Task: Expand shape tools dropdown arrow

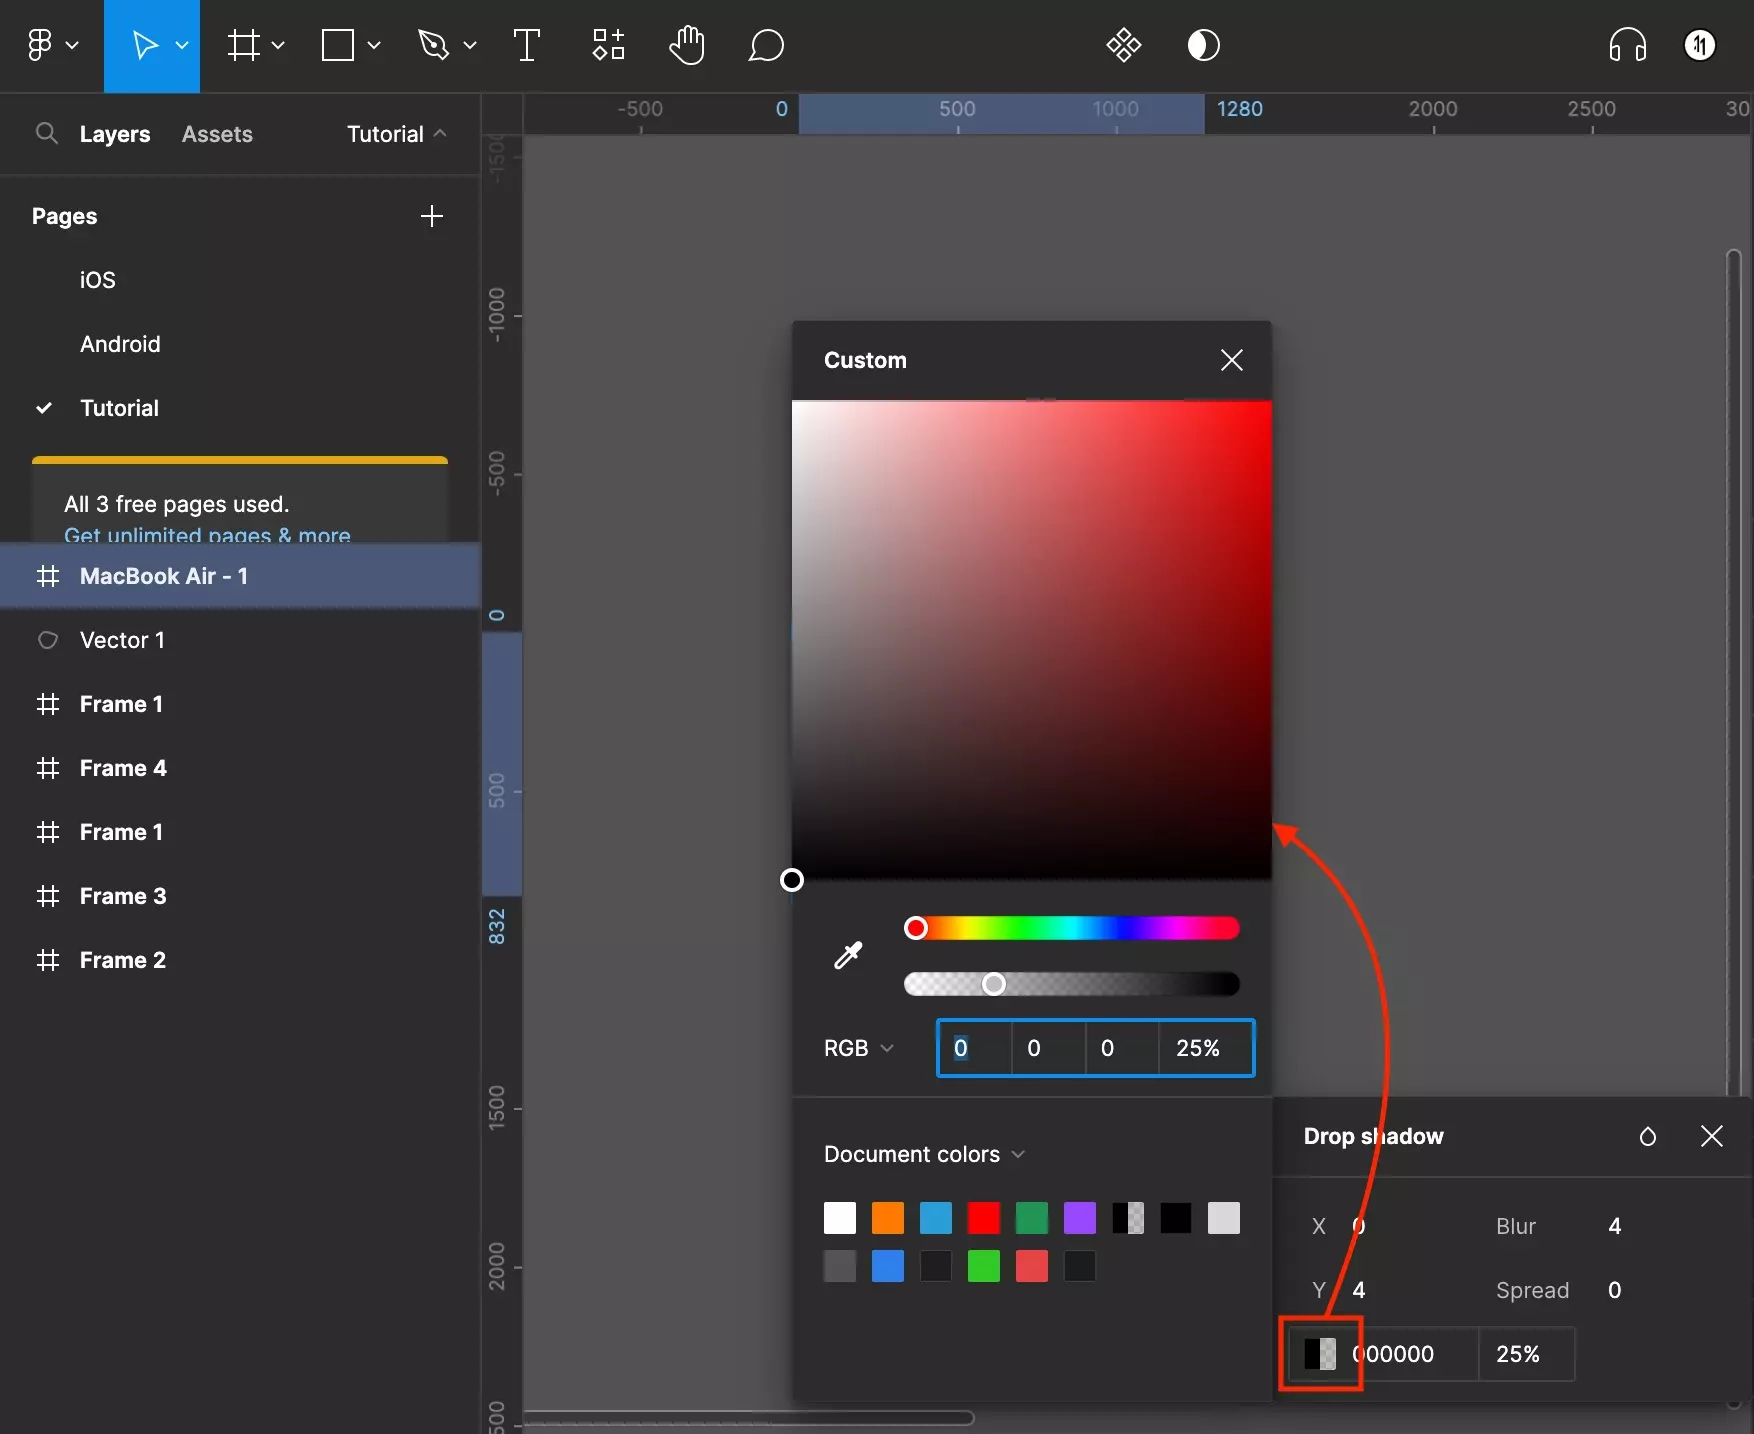Action: click(374, 45)
